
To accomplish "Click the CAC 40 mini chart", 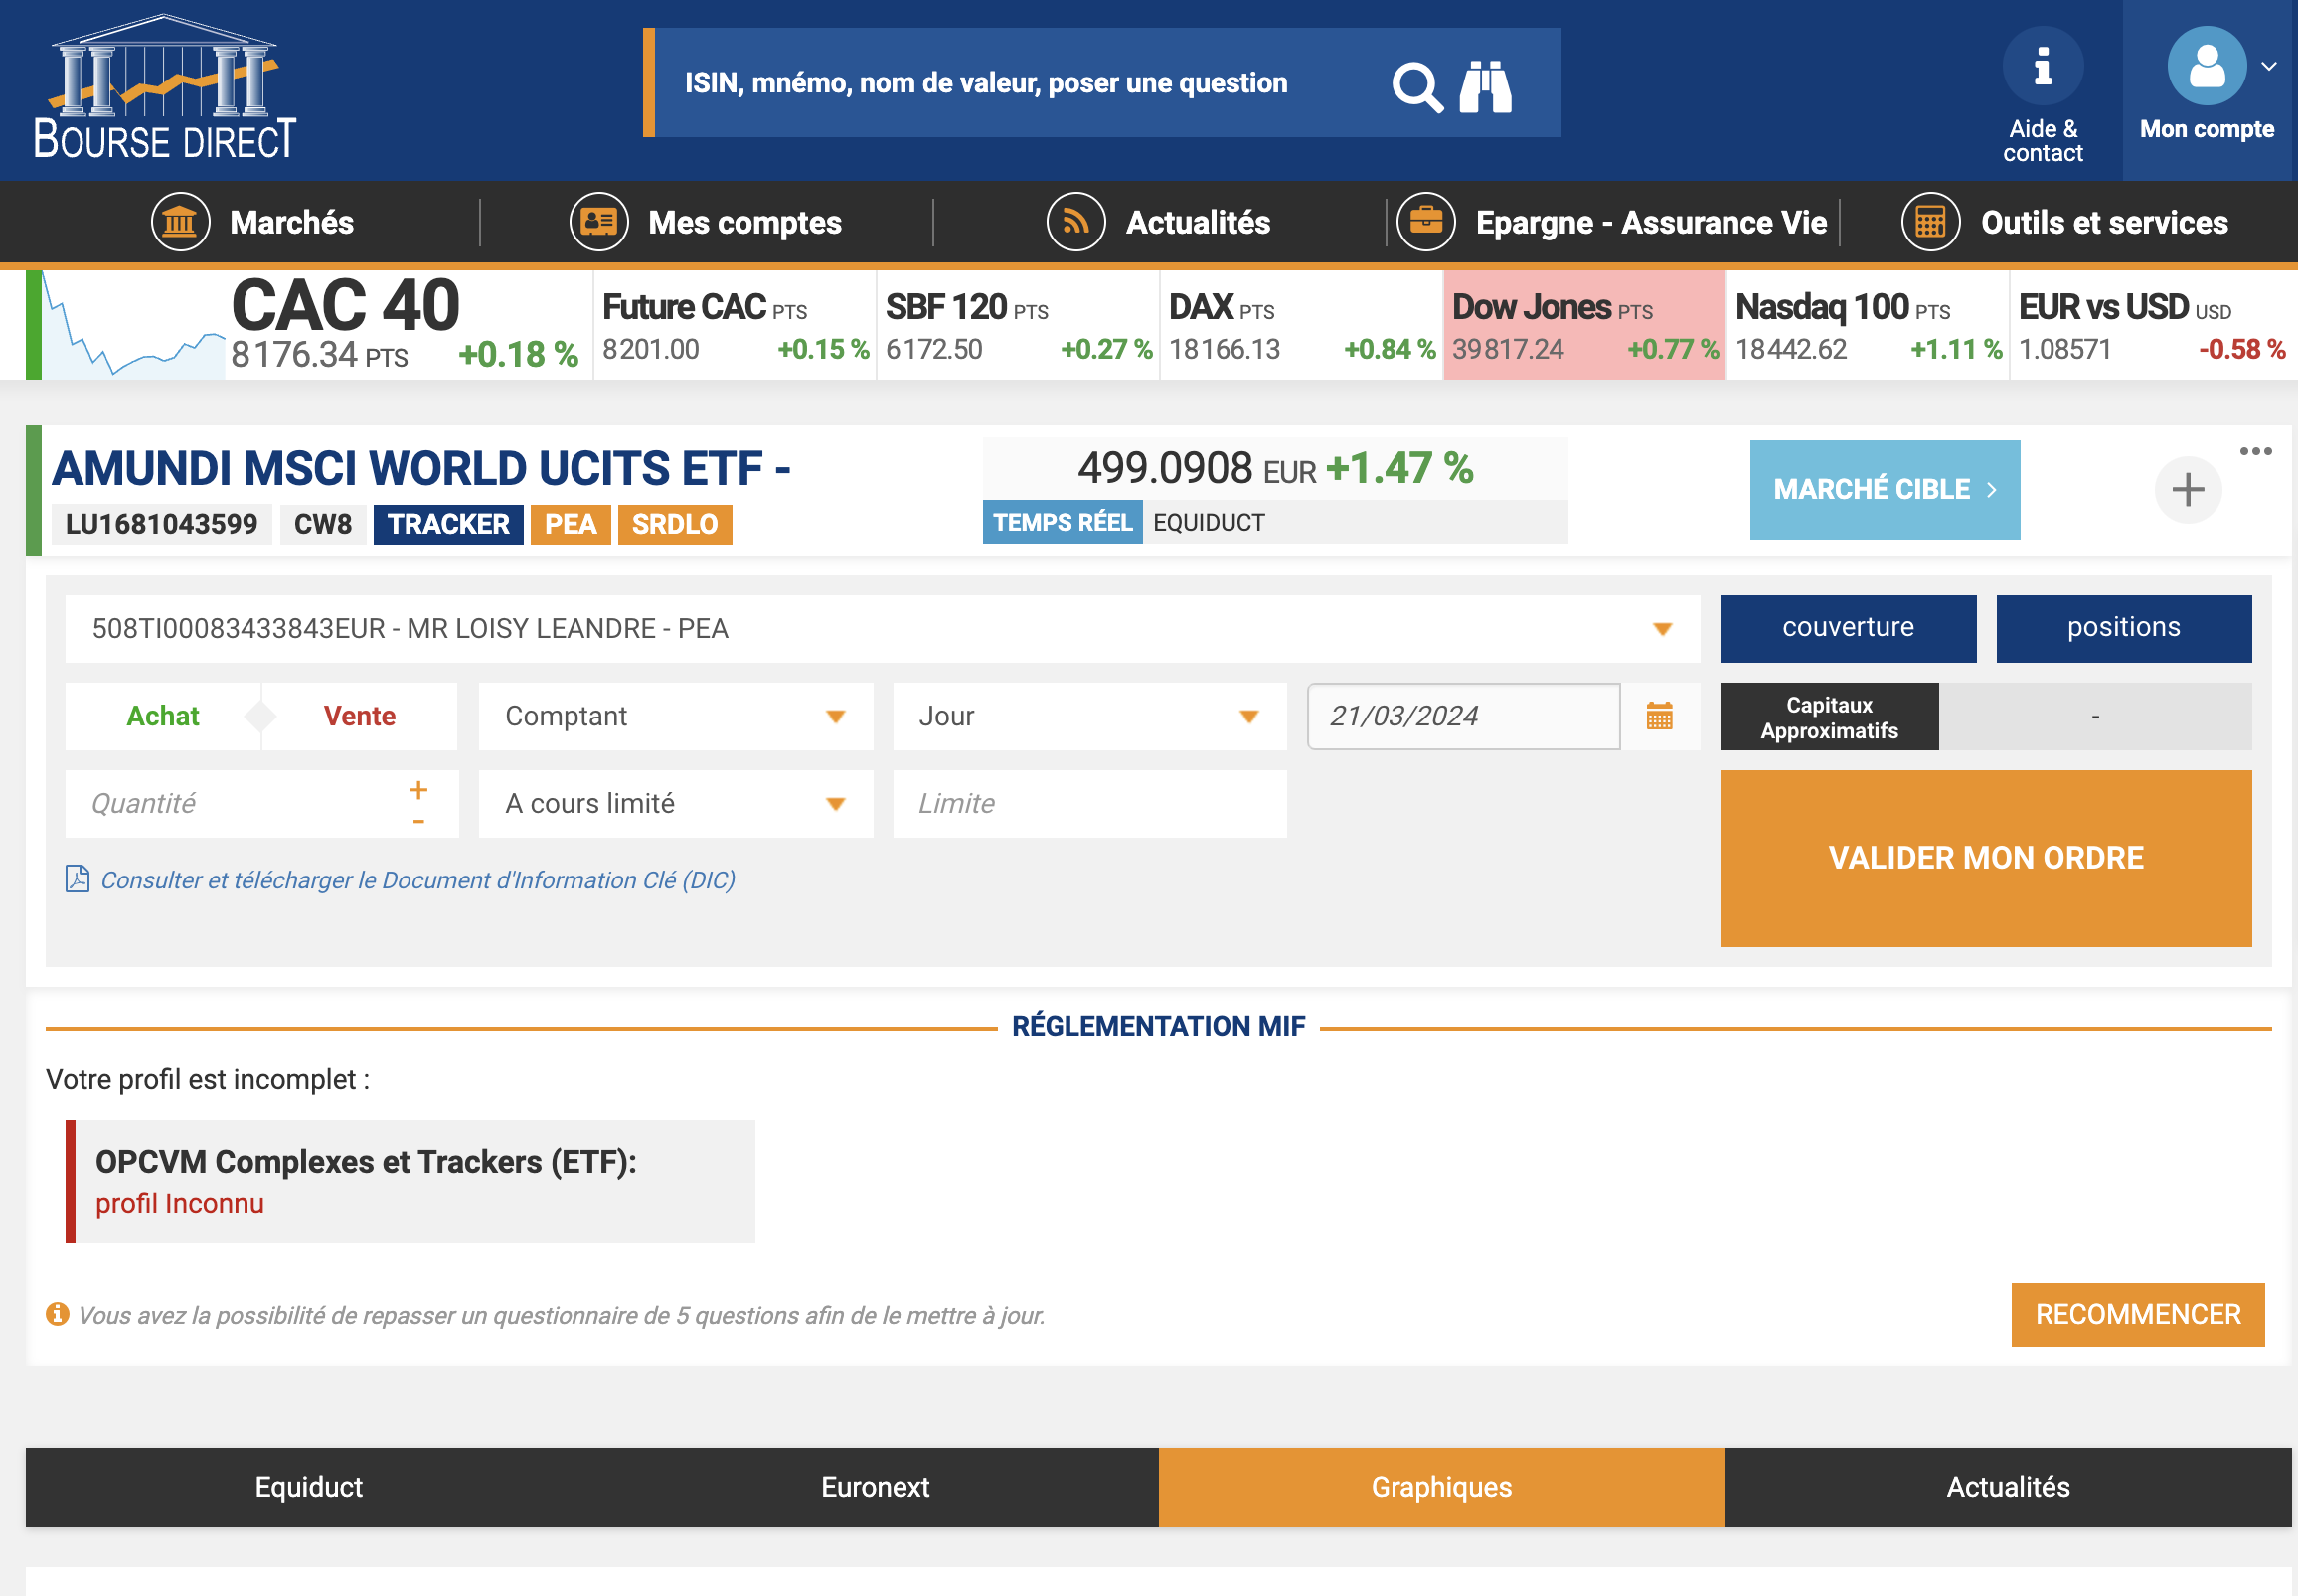I will click(x=133, y=327).
